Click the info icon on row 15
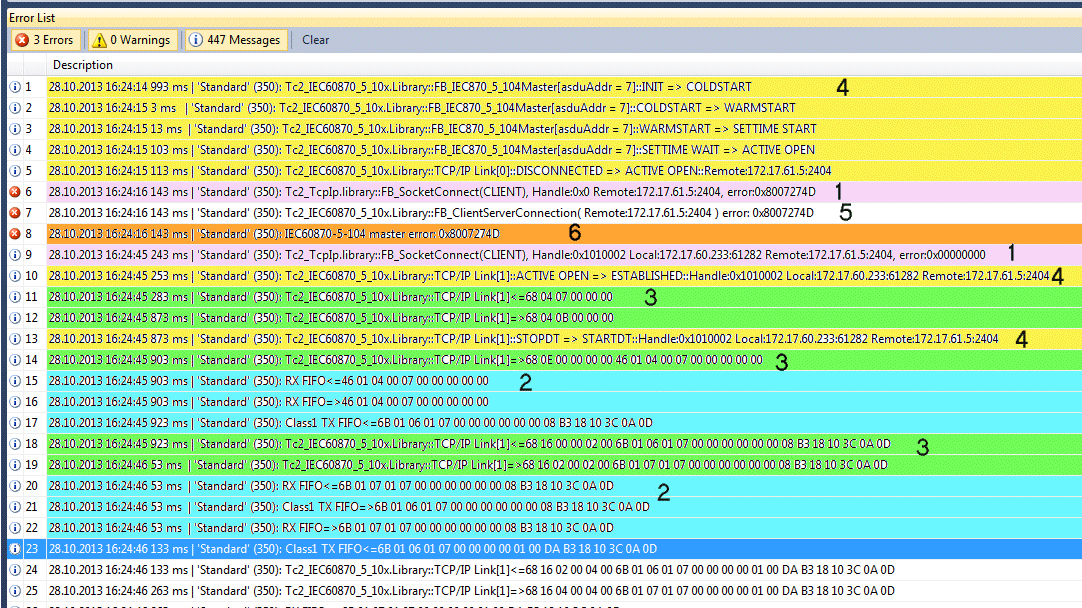The width and height of the screenshot is (1082, 608). pos(14,381)
